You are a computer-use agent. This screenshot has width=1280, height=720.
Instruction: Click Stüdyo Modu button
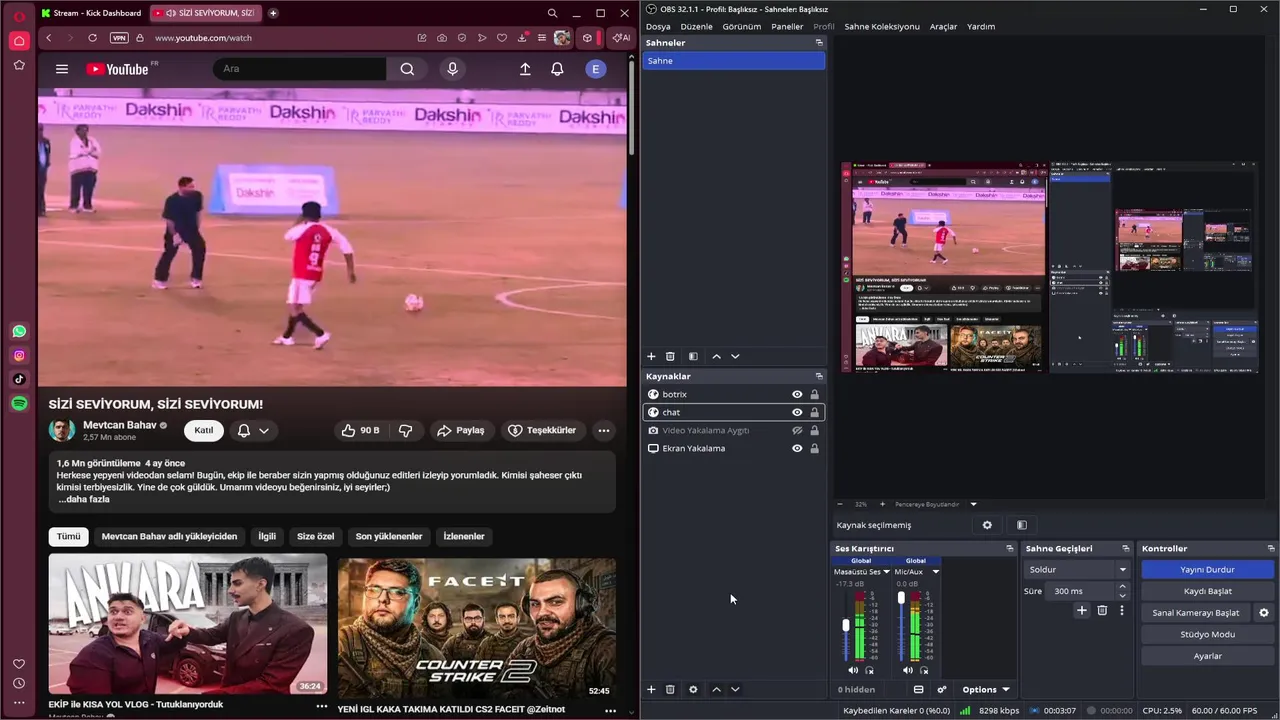point(1207,634)
